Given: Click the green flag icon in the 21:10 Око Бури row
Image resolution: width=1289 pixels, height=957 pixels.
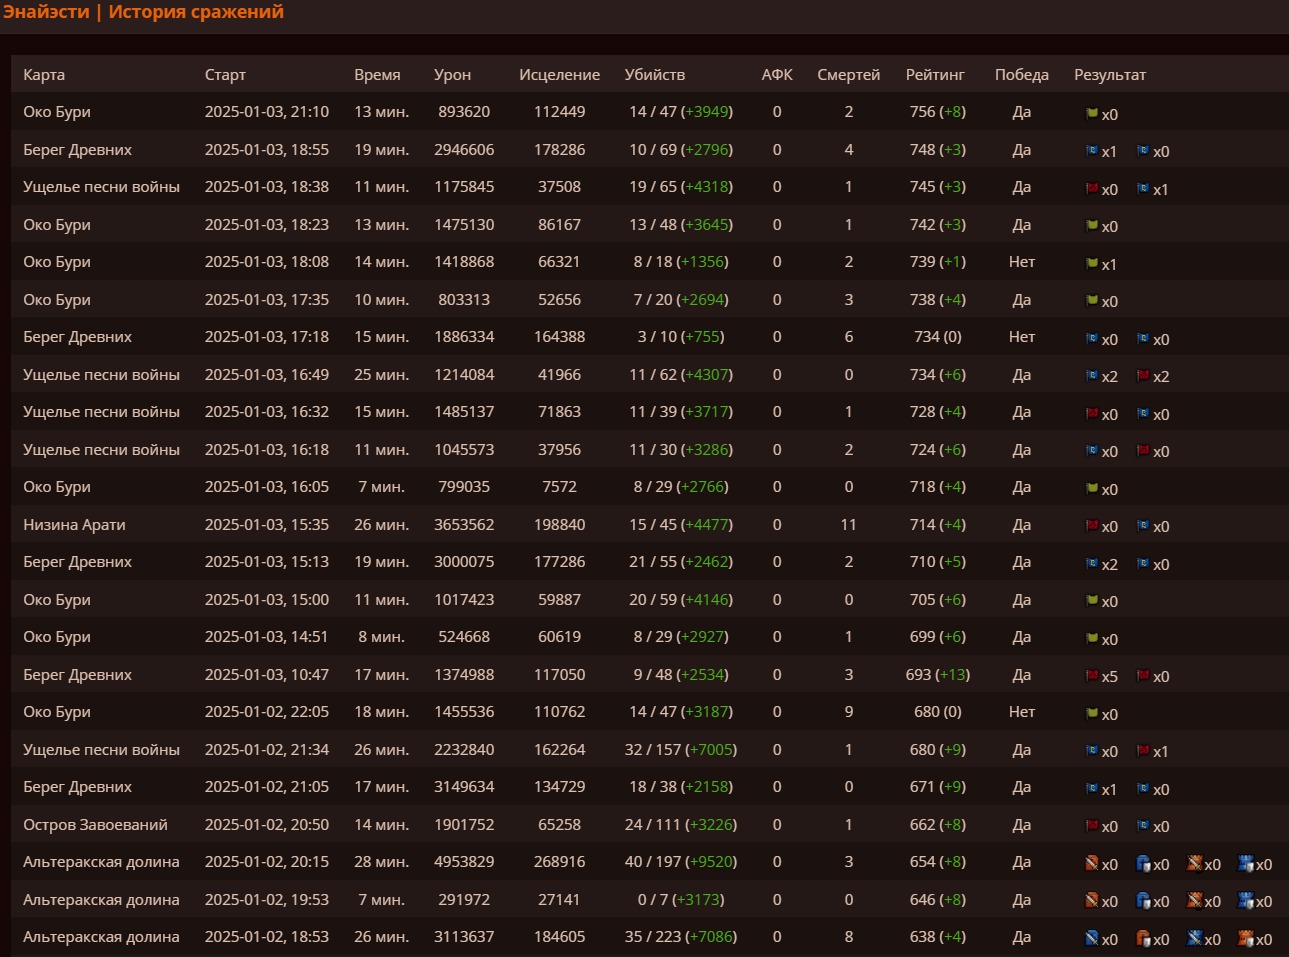Looking at the screenshot, I should (x=1092, y=113).
